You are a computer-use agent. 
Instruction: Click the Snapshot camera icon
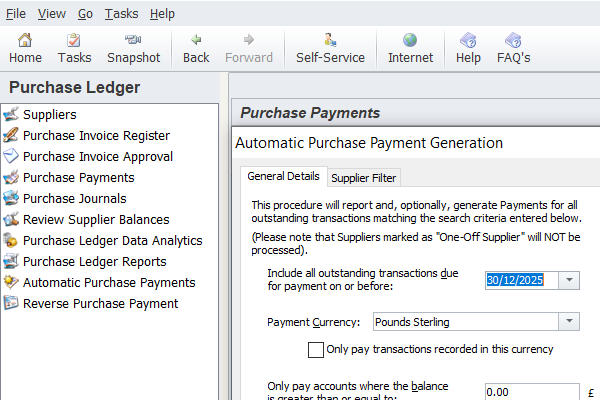[133, 40]
